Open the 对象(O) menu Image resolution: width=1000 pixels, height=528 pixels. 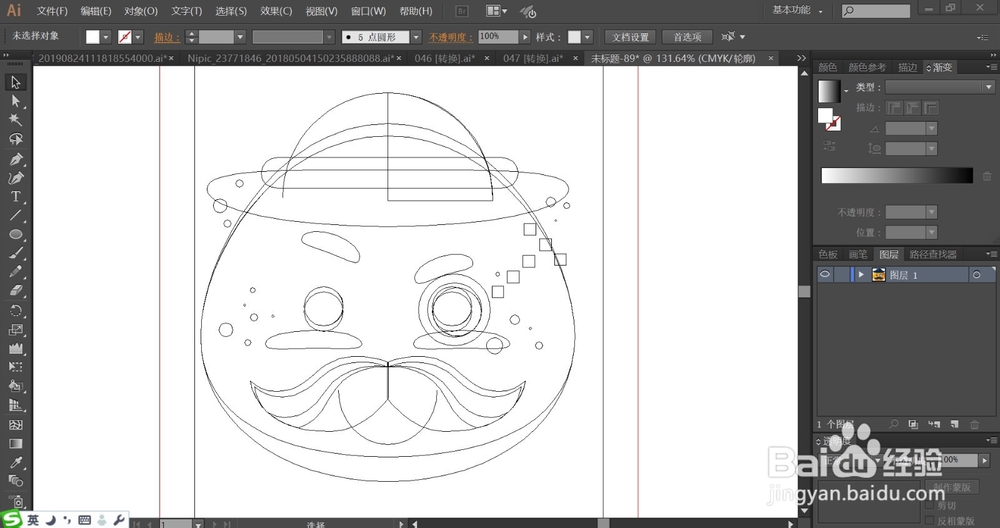pos(140,11)
